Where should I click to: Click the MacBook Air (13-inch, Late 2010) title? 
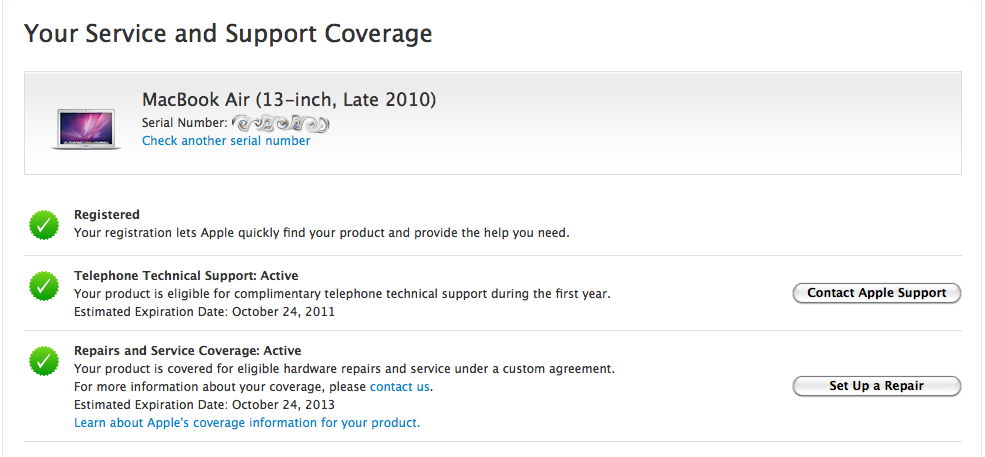click(x=289, y=100)
